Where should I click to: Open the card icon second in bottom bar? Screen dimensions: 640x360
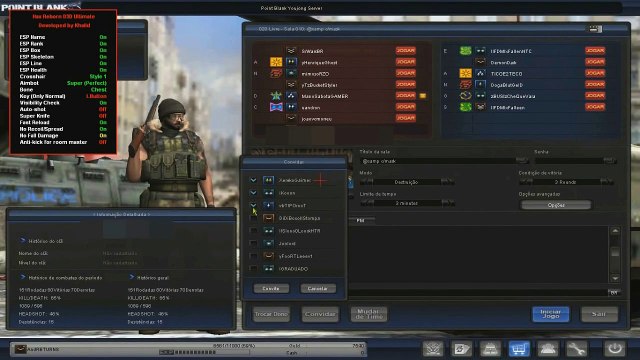(462, 349)
